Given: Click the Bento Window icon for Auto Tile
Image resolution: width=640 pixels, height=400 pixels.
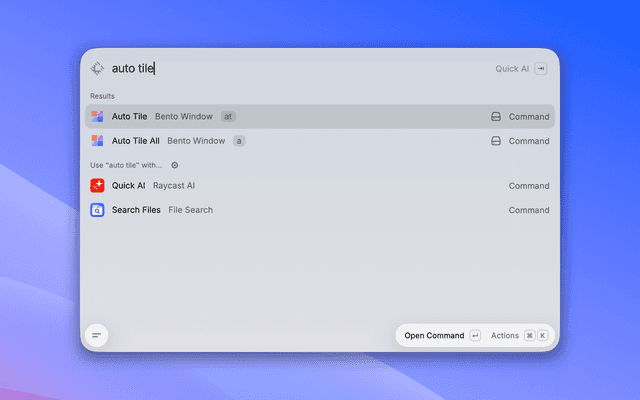Looking at the screenshot, I should (97, 116).
